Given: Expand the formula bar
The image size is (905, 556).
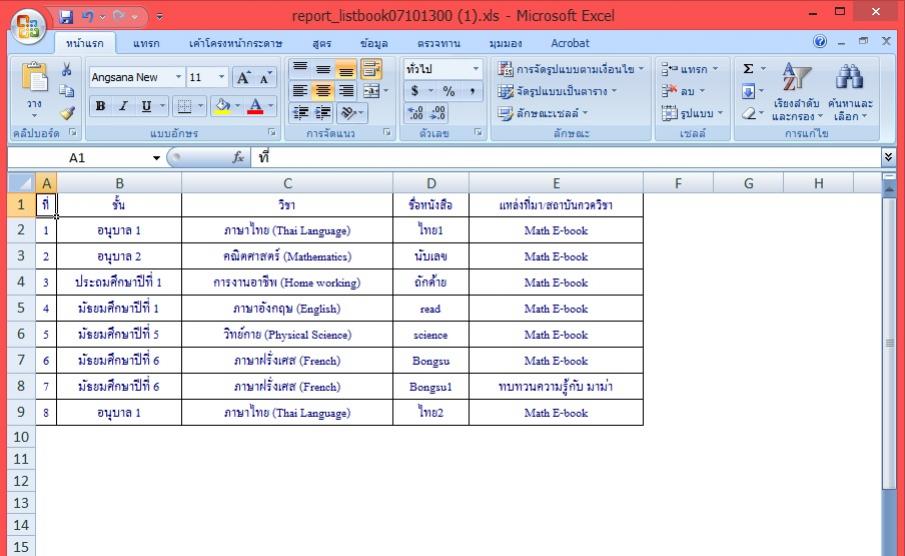Looking at the screenshot, I should [888, 157].
